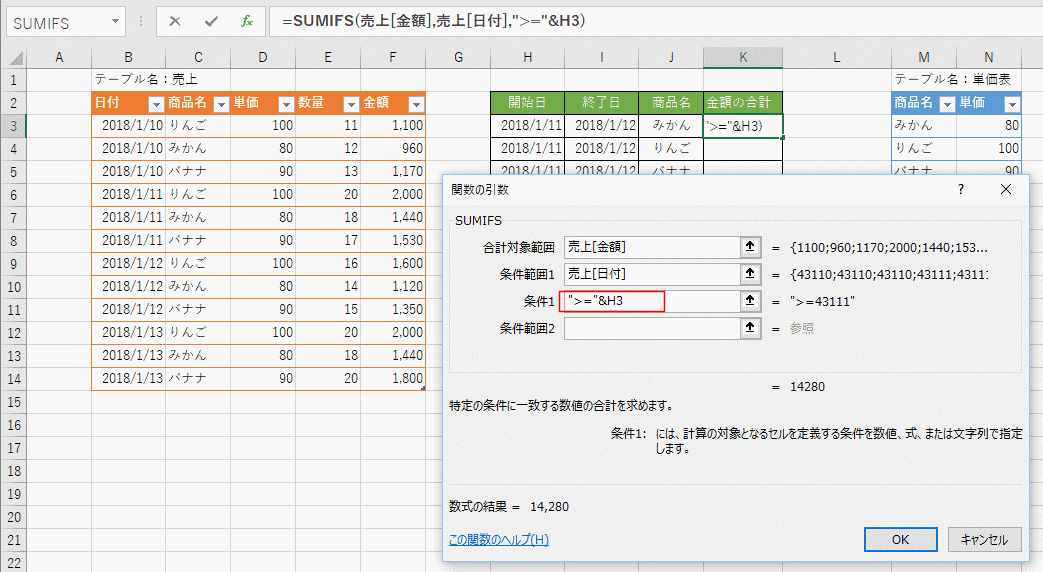Screen dimensions: 1043x572
Task: Click range selector icon beside 条件範囲2 field
Action: tap(747, 328)
